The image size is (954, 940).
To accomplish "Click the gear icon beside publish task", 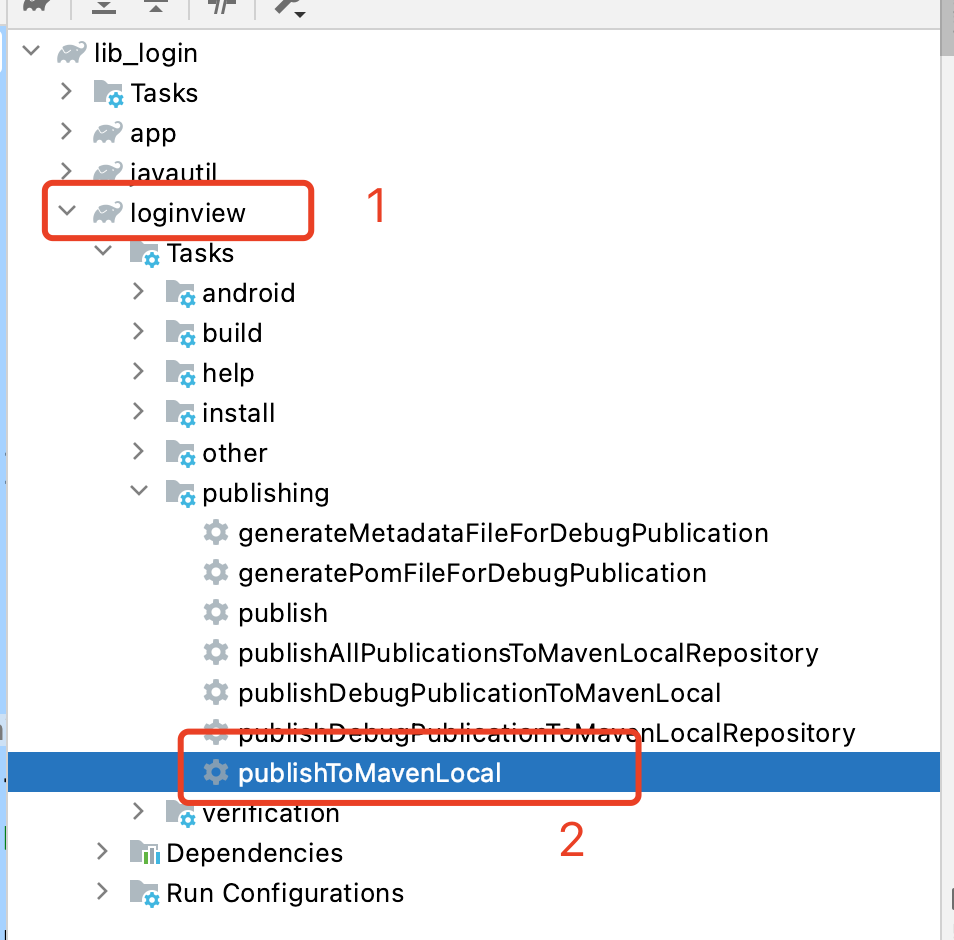I will pyautogui.click(x=215, y=613).
